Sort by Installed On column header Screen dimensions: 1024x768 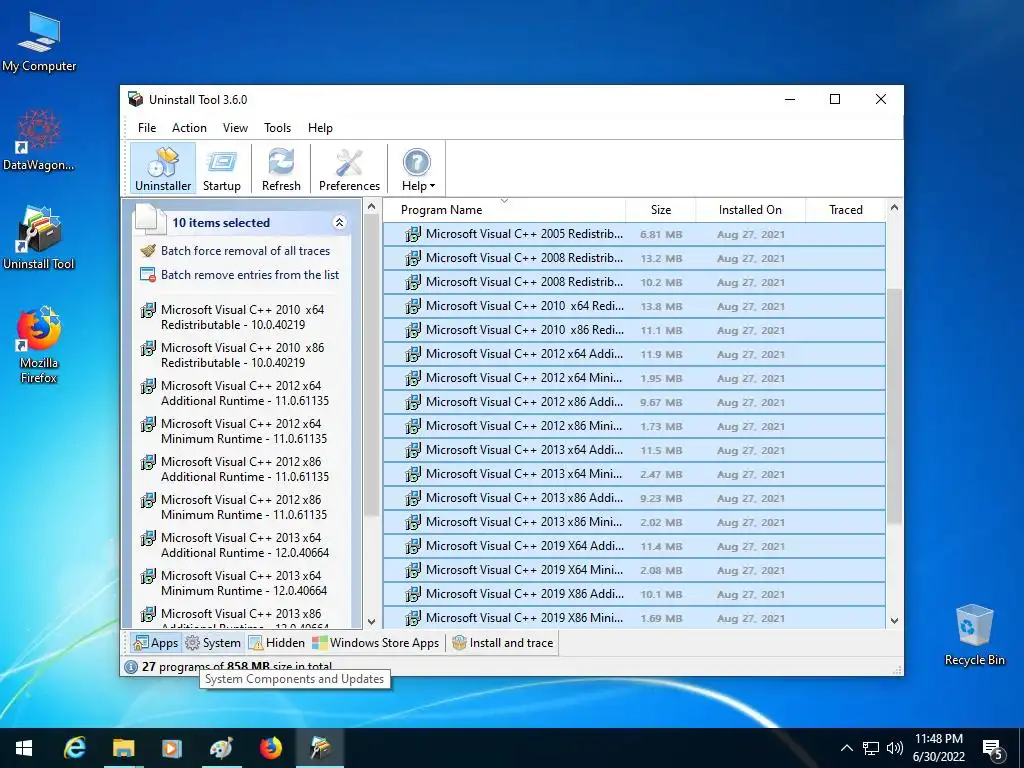[750, 210]
